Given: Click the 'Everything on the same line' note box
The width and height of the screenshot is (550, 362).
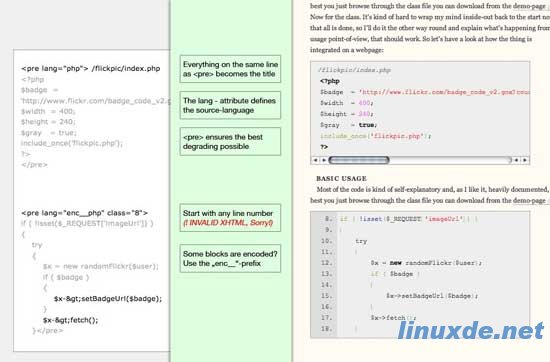Looking at the screenshot, I should coord(230,69).
